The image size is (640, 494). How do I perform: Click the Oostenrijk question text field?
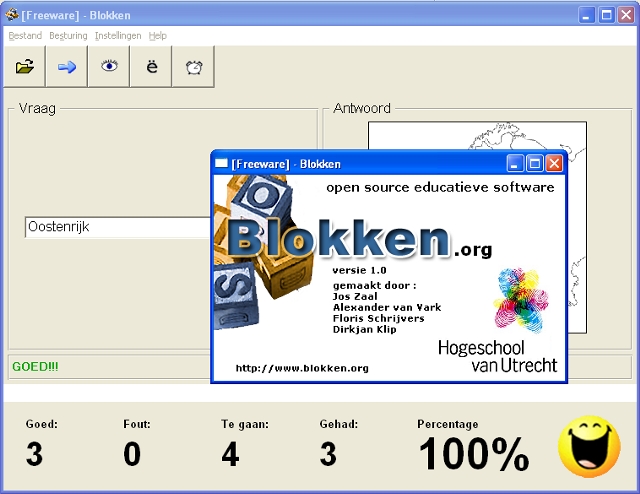tap(115, 227)
